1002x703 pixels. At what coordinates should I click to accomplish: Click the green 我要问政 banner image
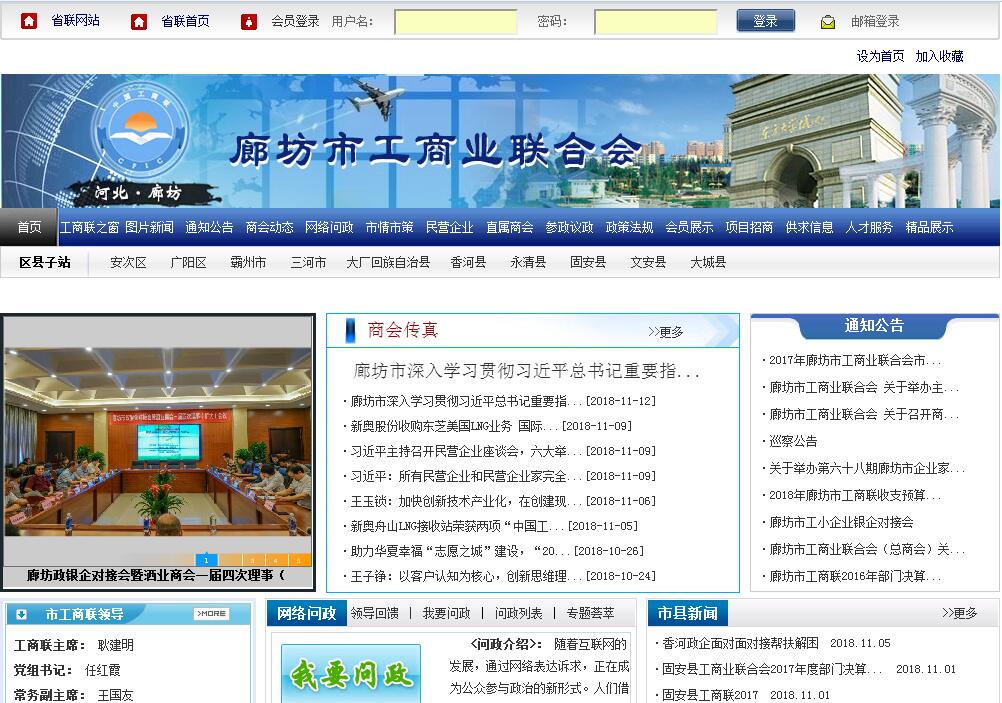pyautogui.click(x=350, y=674)
